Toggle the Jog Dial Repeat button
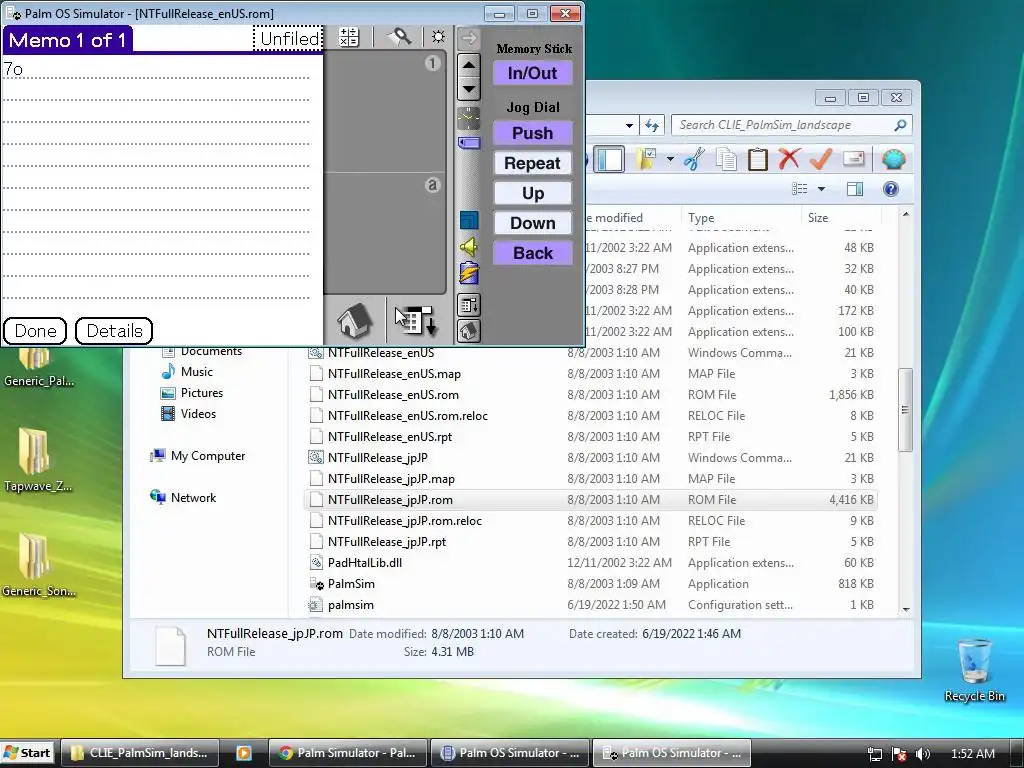Screen dimensions: 1024x768 [533, 163]
